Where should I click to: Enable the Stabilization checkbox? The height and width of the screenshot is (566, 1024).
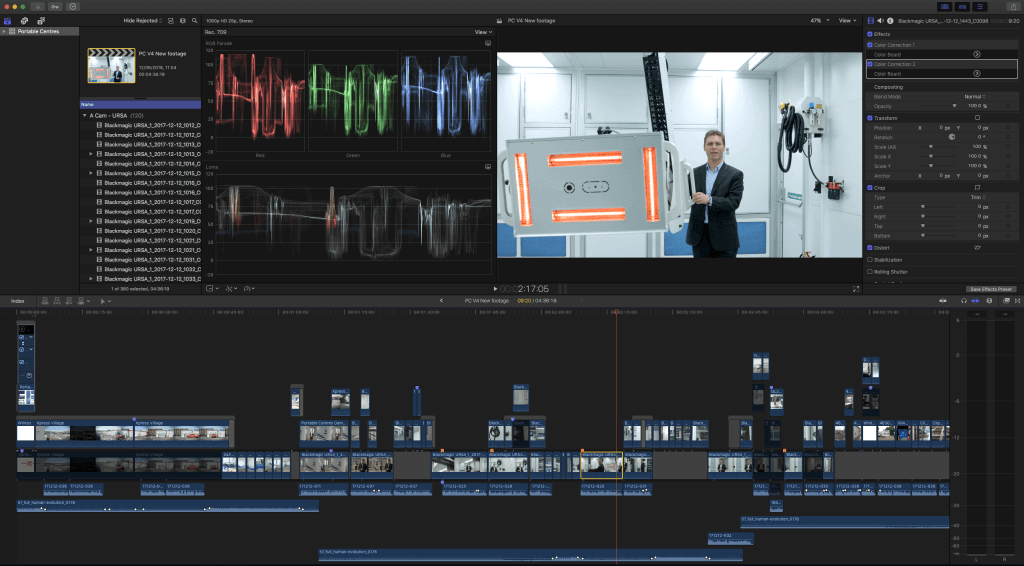coord(869,259)
